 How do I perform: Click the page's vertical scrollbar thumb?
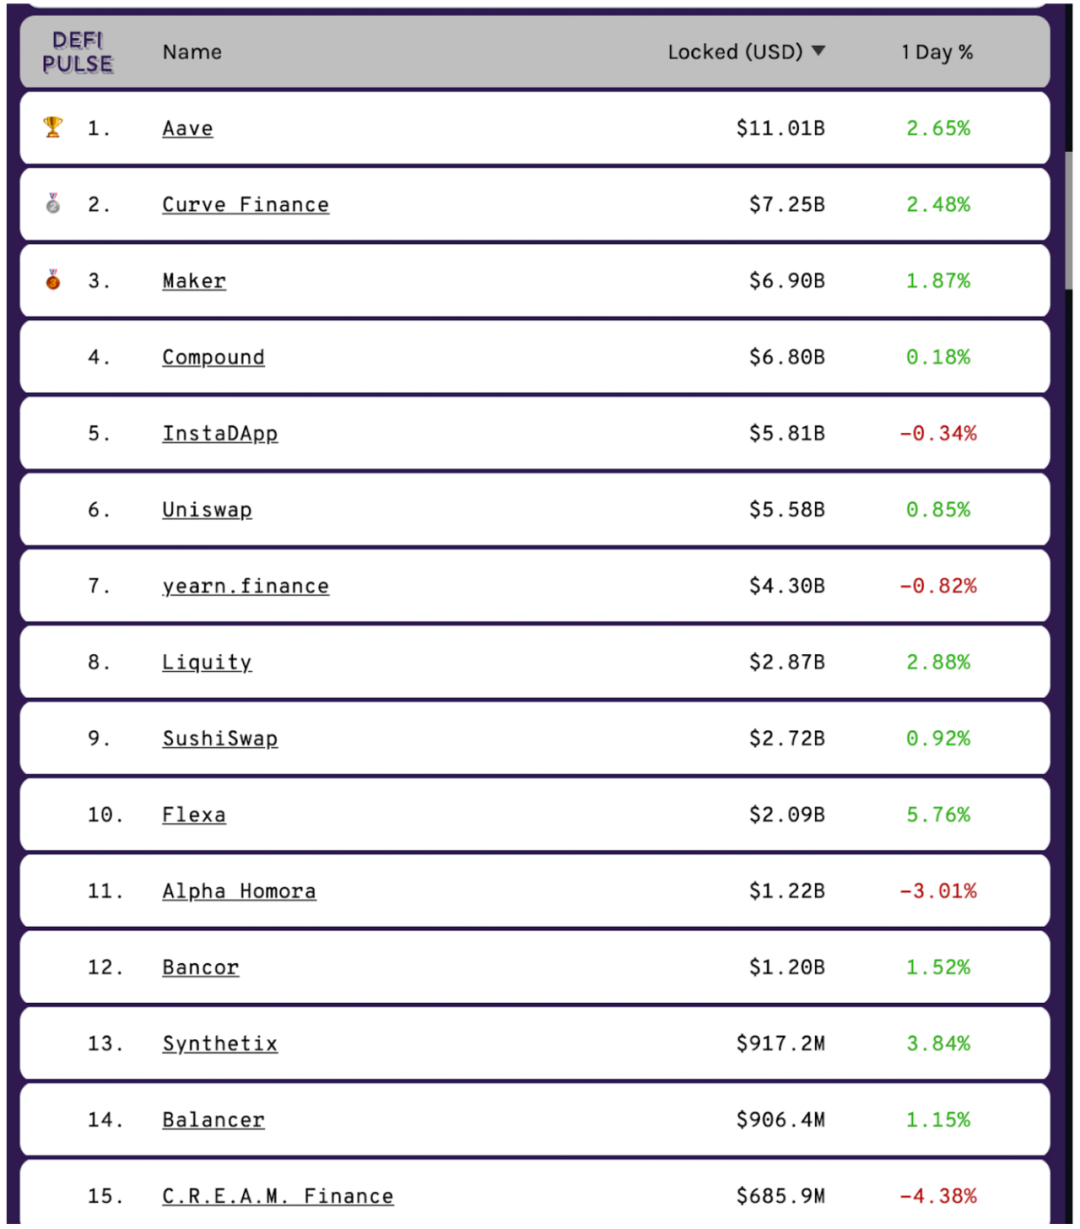coord(1069,222)
